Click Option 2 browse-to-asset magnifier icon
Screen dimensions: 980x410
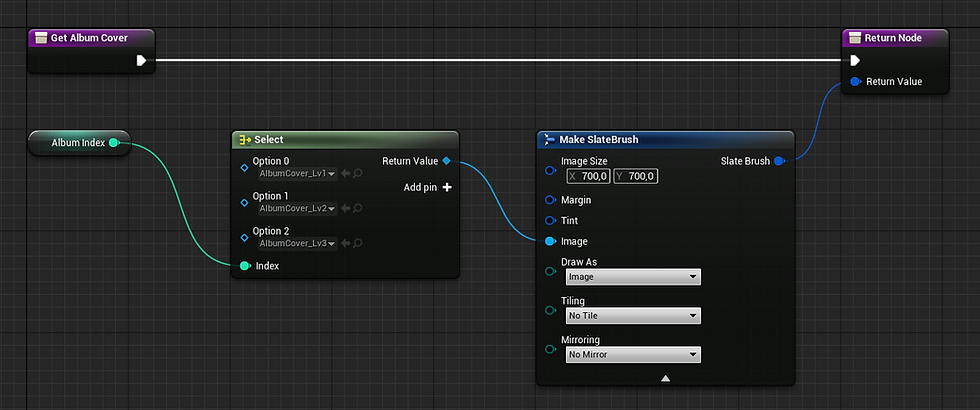(x=358, y=244)
